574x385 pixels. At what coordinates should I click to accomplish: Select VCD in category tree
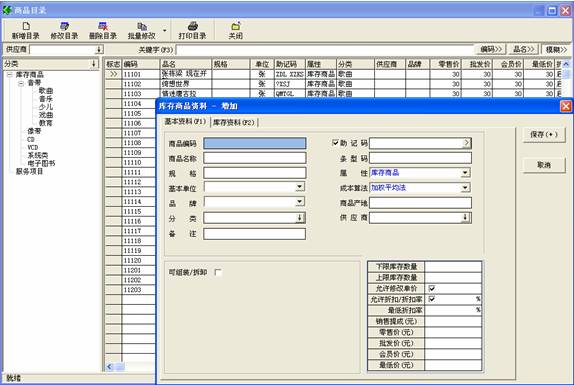pyautogui.click(x=33, y=147)
